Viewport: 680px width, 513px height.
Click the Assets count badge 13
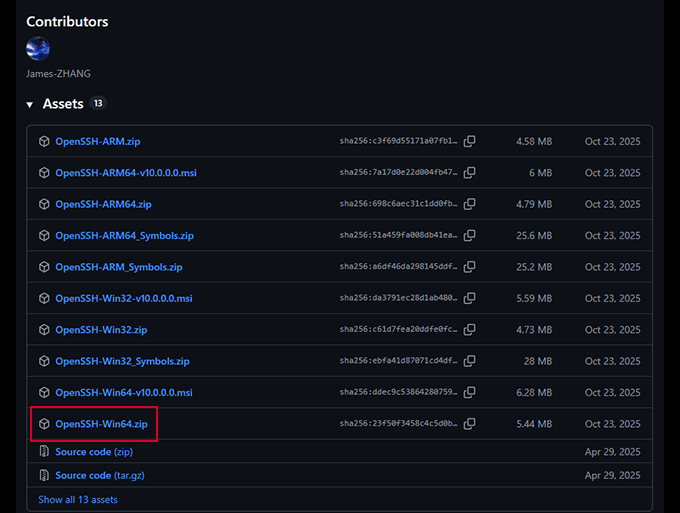tap(98, 103)
